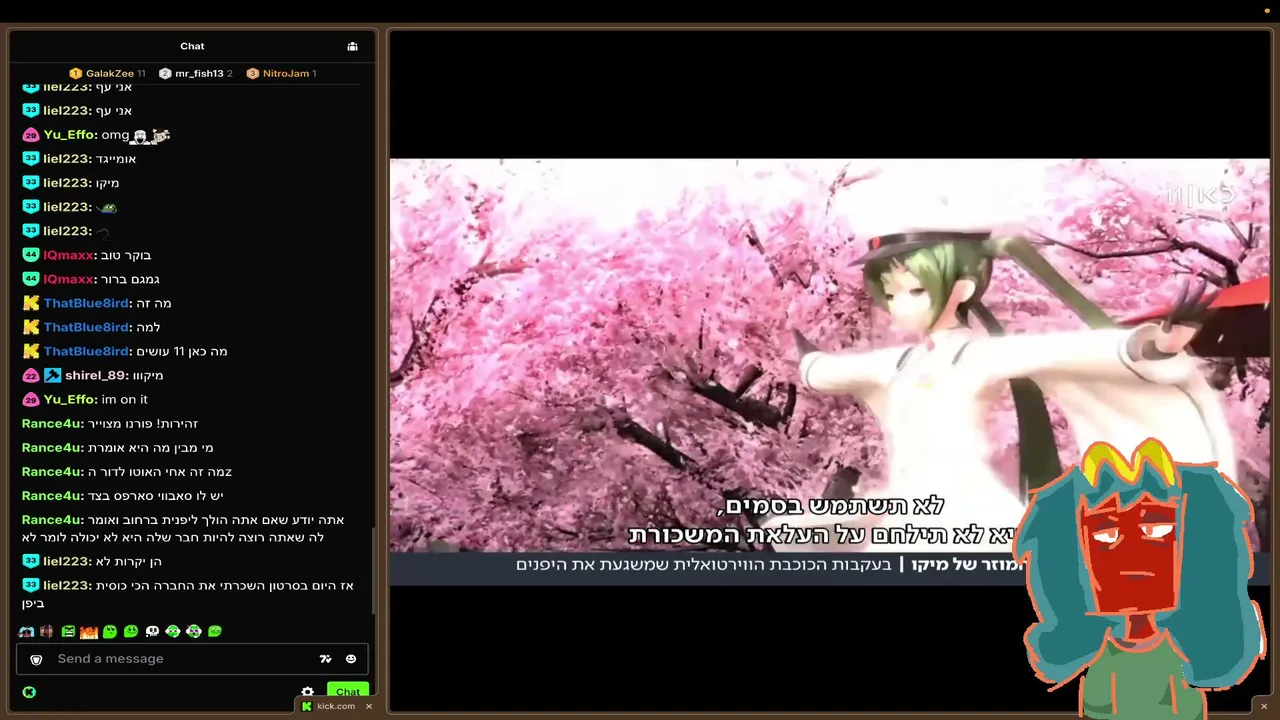1280x720 pixels.
Task: Select the fire emote in quick emotes
Action: tap(89, 631)
